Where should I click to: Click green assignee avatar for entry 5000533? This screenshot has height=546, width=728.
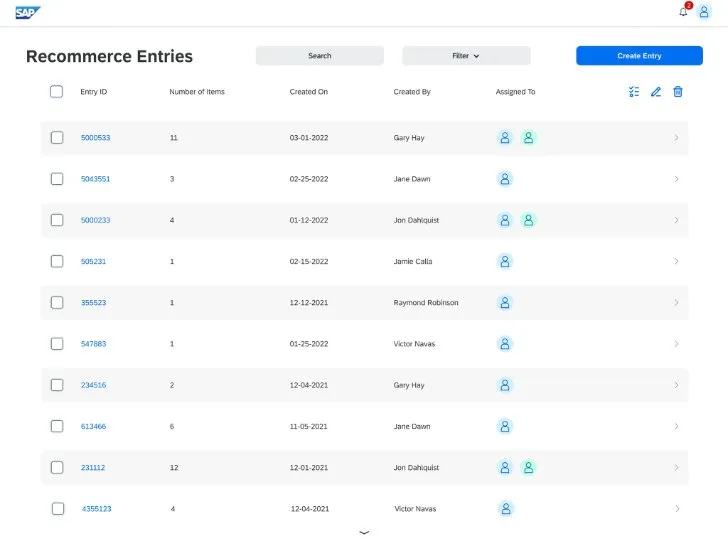point(529,138)
